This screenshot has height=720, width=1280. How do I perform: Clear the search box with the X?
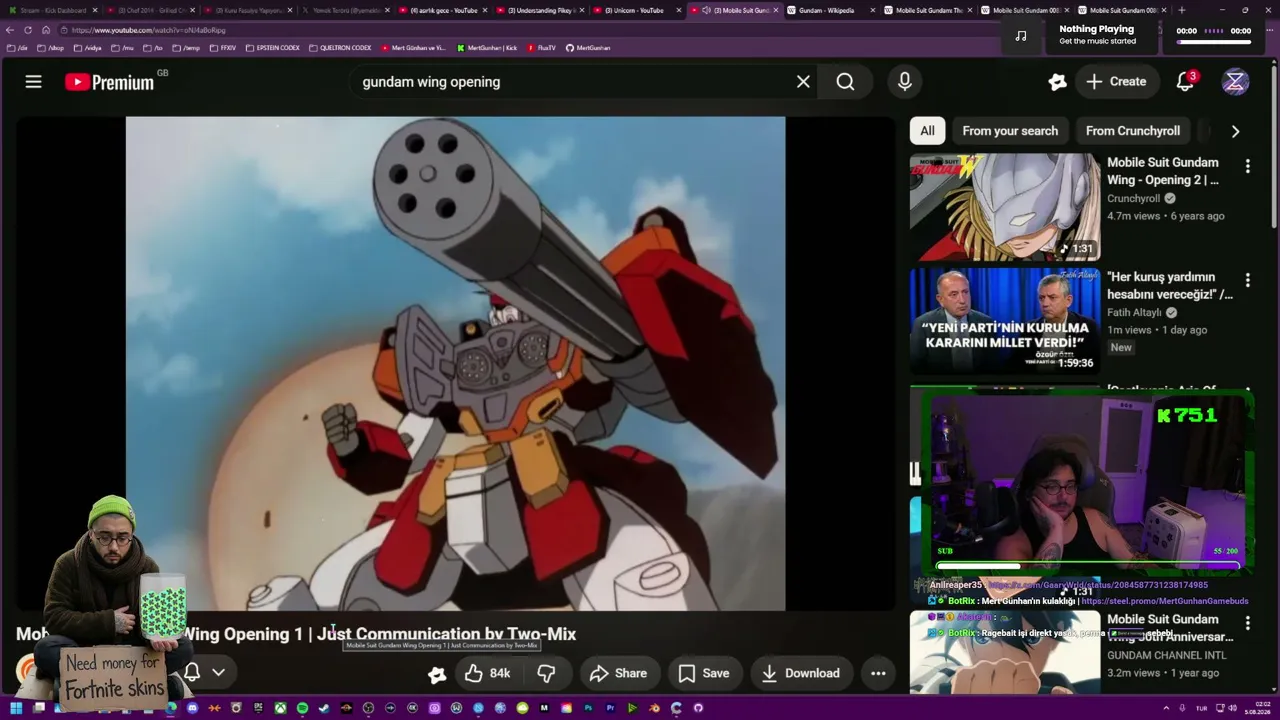[803, 82]
